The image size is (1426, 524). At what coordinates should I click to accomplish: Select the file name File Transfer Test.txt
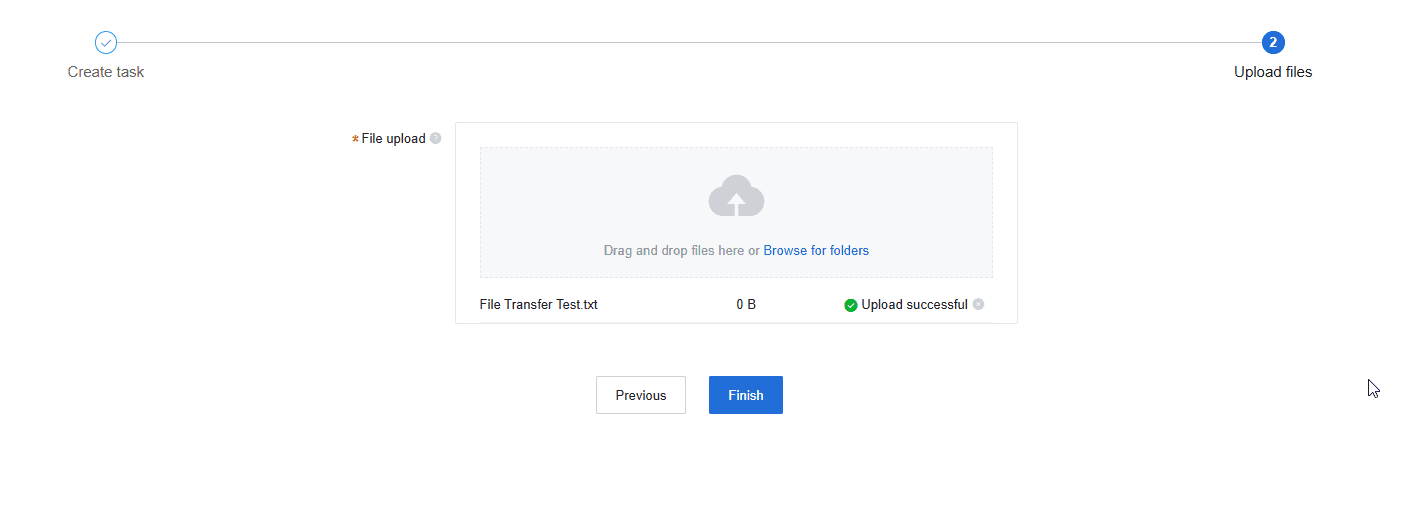[539, 305]
